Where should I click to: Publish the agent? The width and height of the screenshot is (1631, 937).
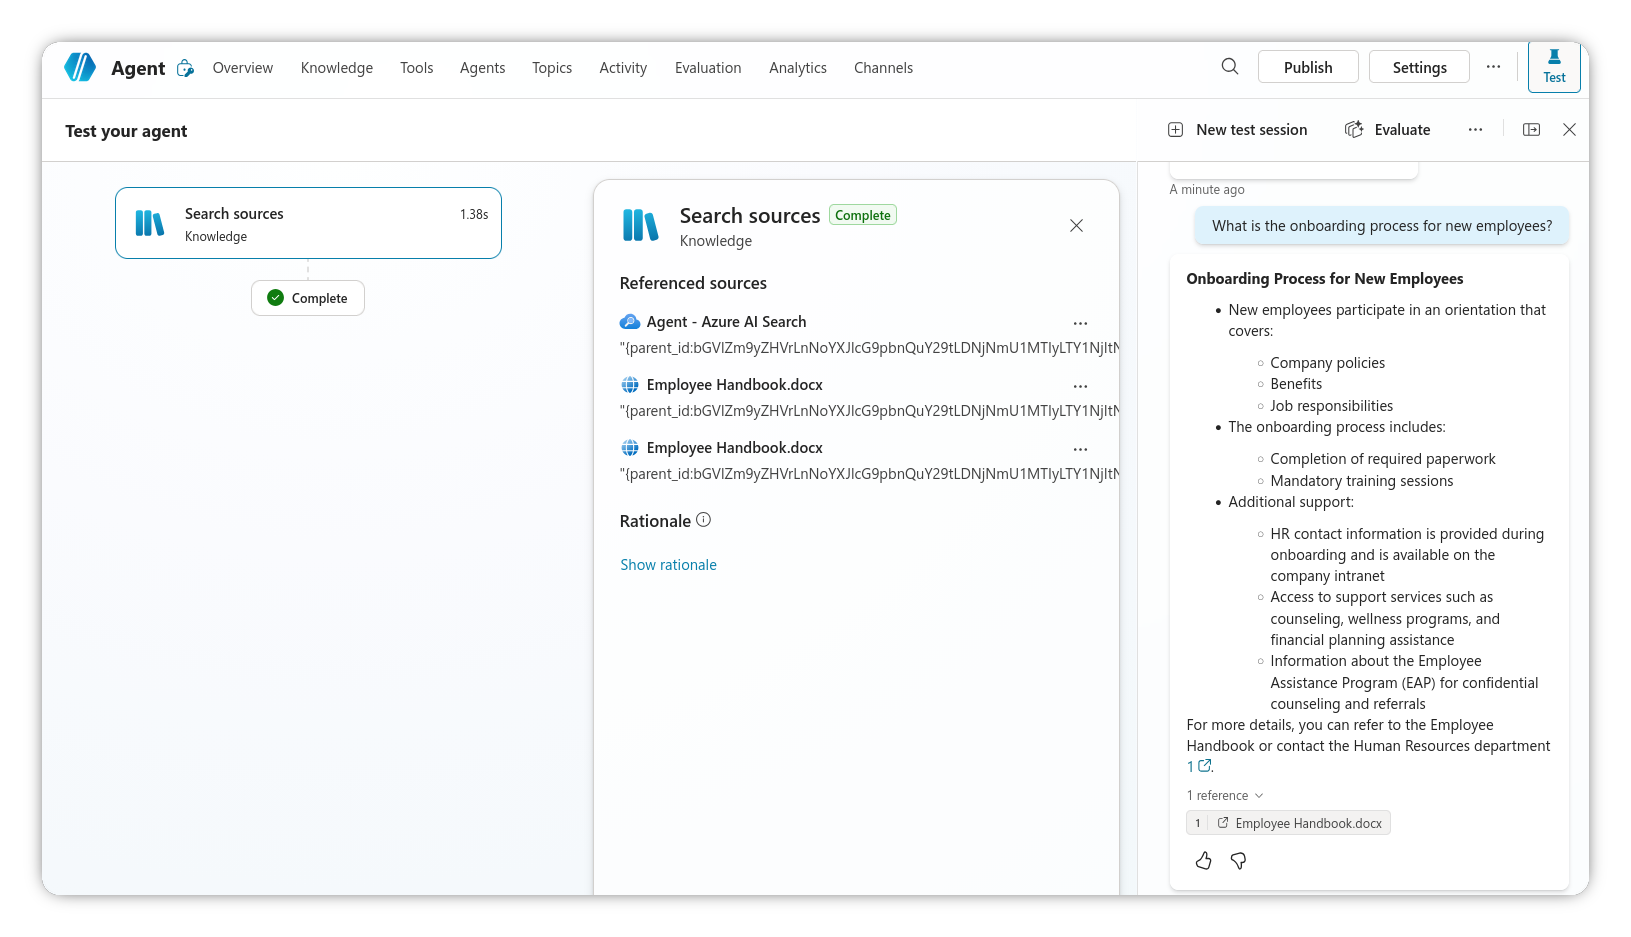(1307, 66)
